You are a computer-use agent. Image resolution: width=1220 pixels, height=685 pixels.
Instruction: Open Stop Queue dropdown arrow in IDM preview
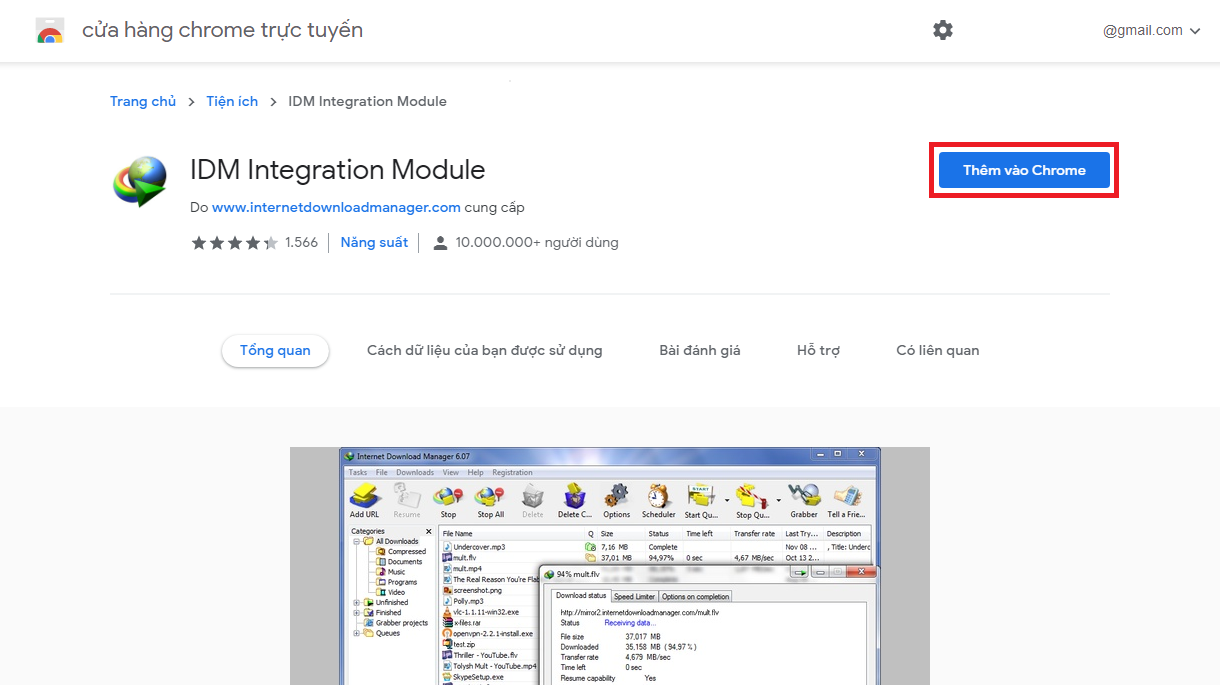click(x=778, y=498)
